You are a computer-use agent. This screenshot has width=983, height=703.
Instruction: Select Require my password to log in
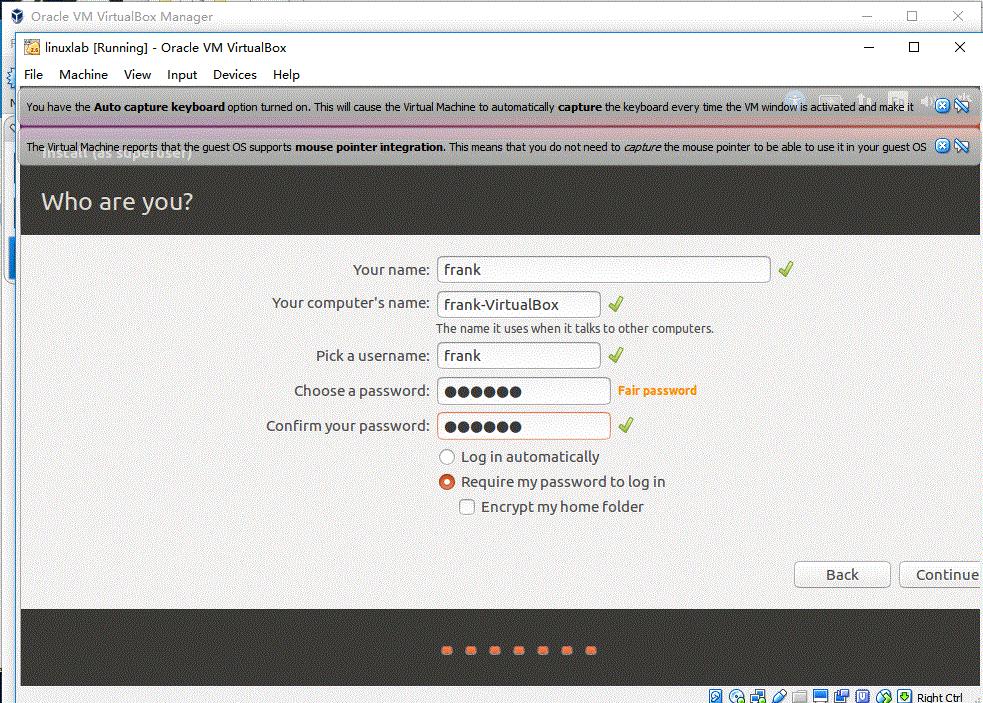[x=446, y=482]
